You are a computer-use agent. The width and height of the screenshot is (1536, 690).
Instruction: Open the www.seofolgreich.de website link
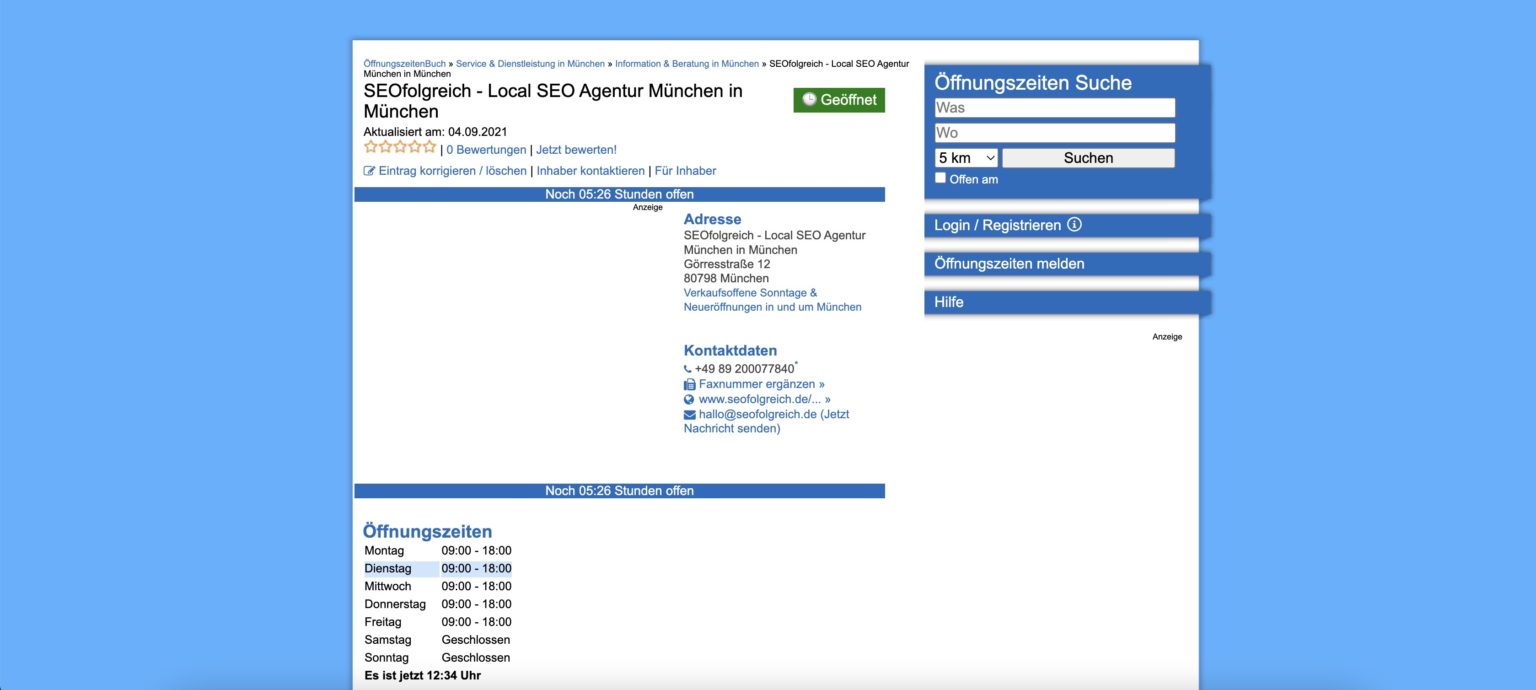click(x=765, y=399)
